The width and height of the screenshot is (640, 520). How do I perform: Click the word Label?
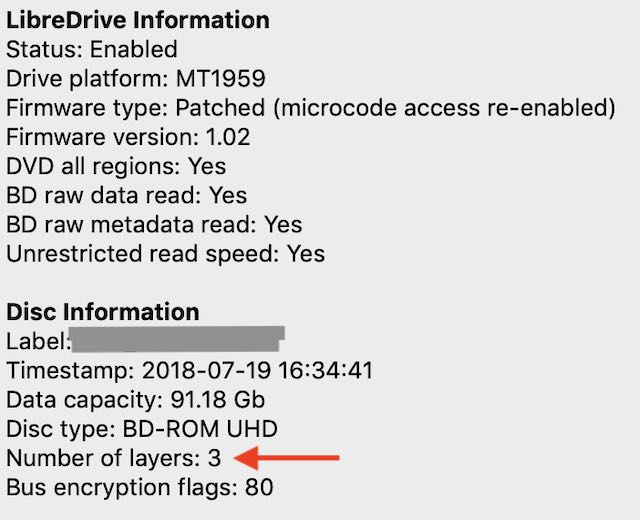pos(36,341)
